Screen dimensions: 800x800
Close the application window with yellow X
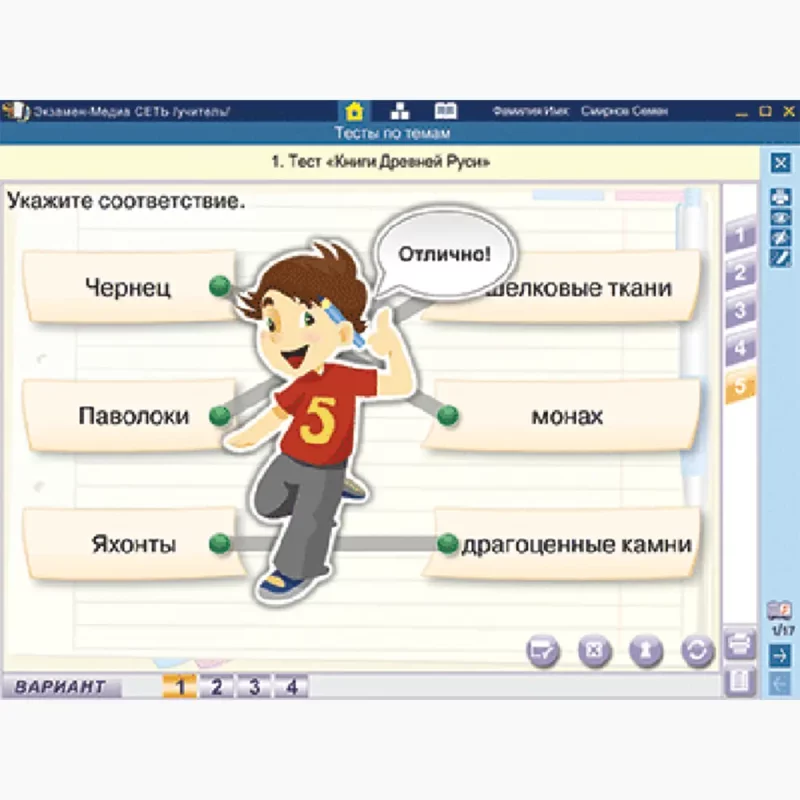click(788, 111)
